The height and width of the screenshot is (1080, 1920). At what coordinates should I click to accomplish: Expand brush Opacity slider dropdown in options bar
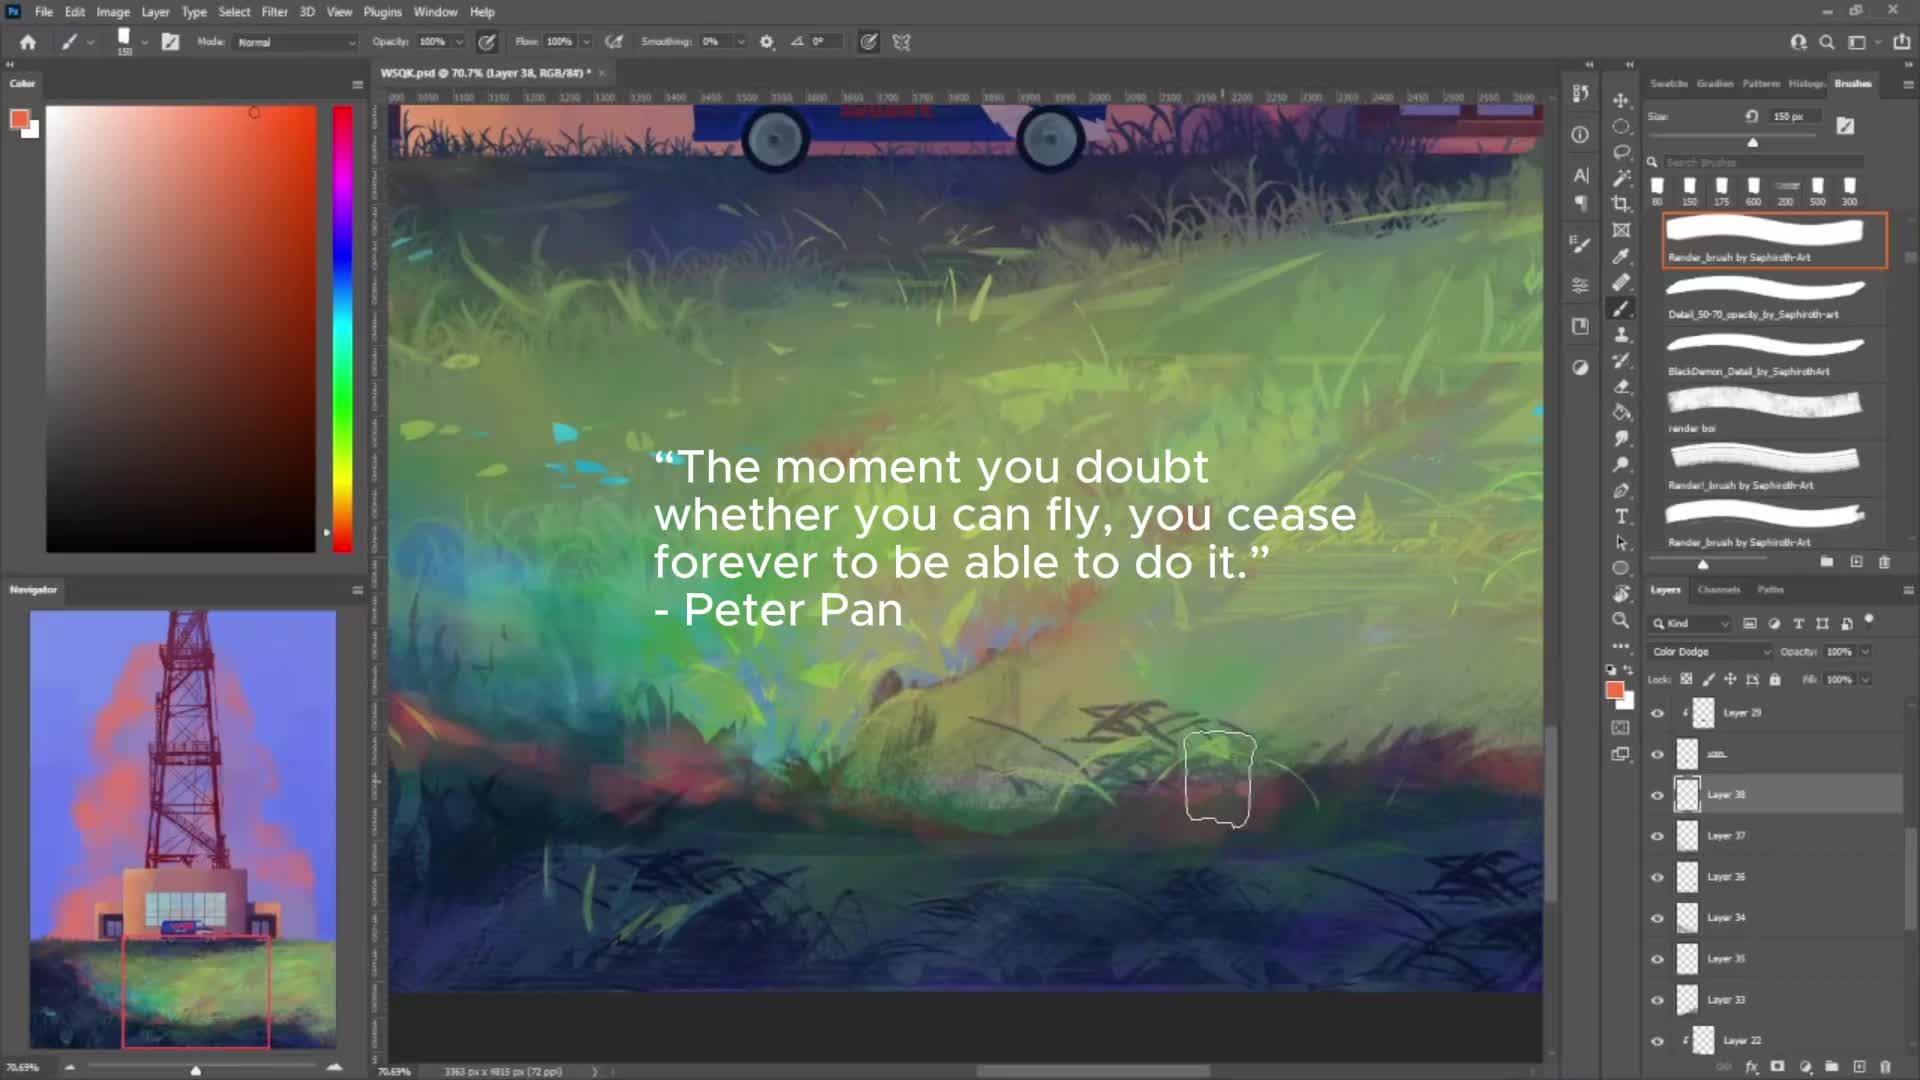point(459,42)
